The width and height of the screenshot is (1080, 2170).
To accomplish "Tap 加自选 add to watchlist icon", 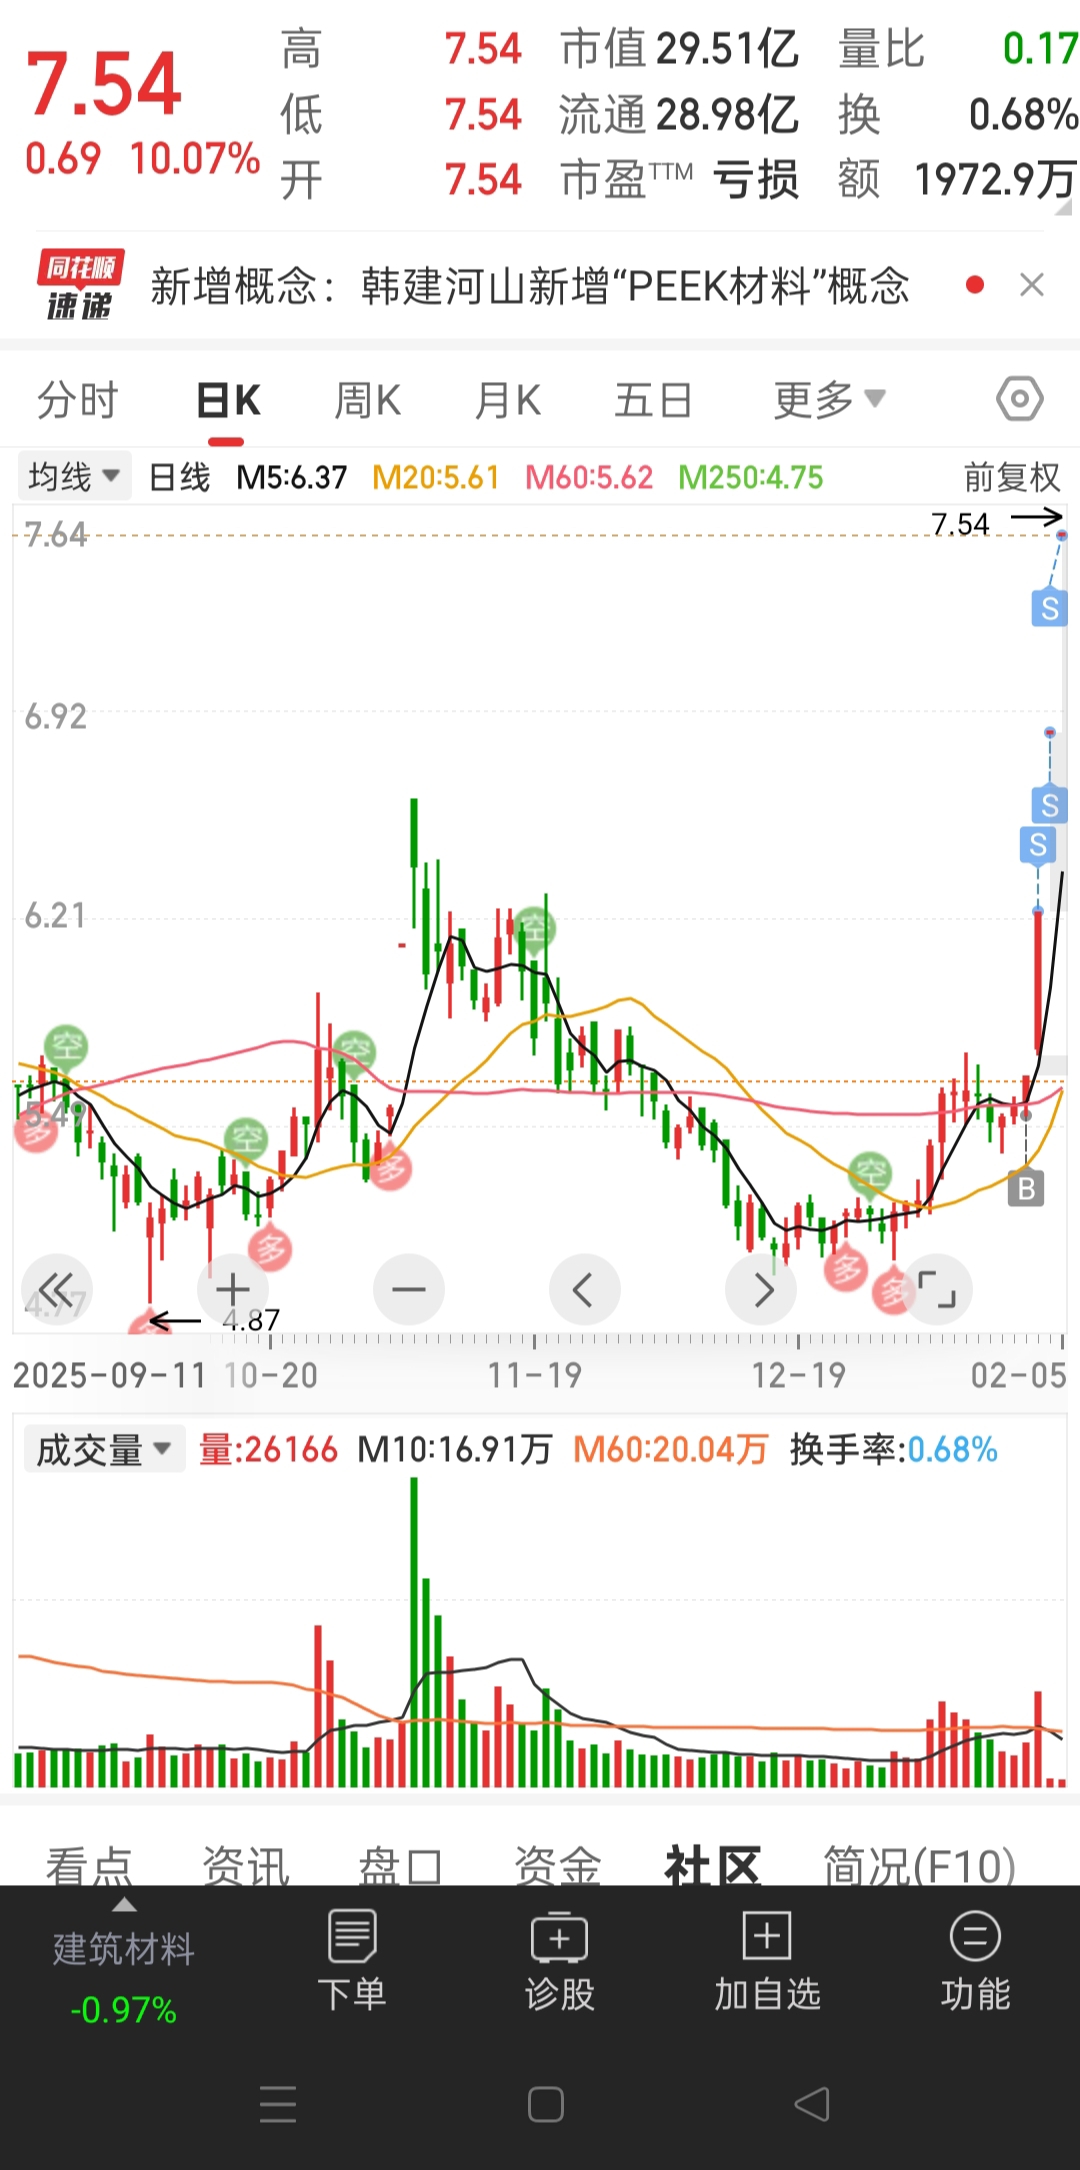I will 767,1960.
